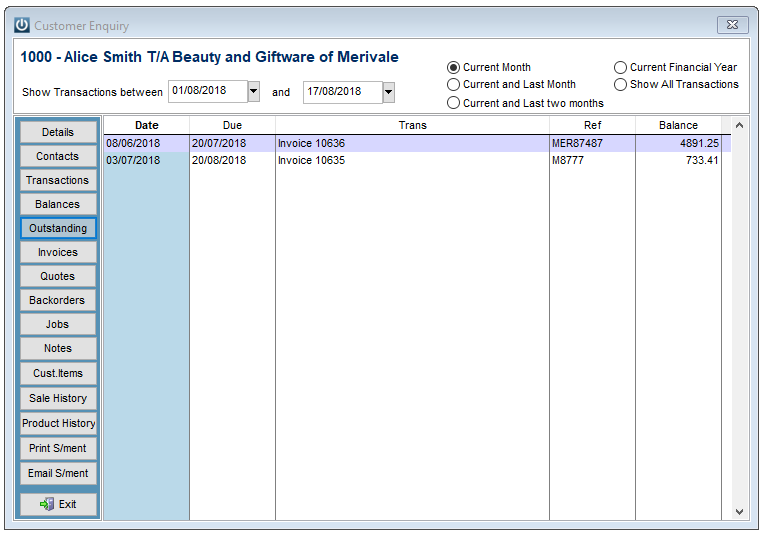This screenshot has width=764, height=536.
Task: Switch to the Transactions tab
Action: pos(58,180)
